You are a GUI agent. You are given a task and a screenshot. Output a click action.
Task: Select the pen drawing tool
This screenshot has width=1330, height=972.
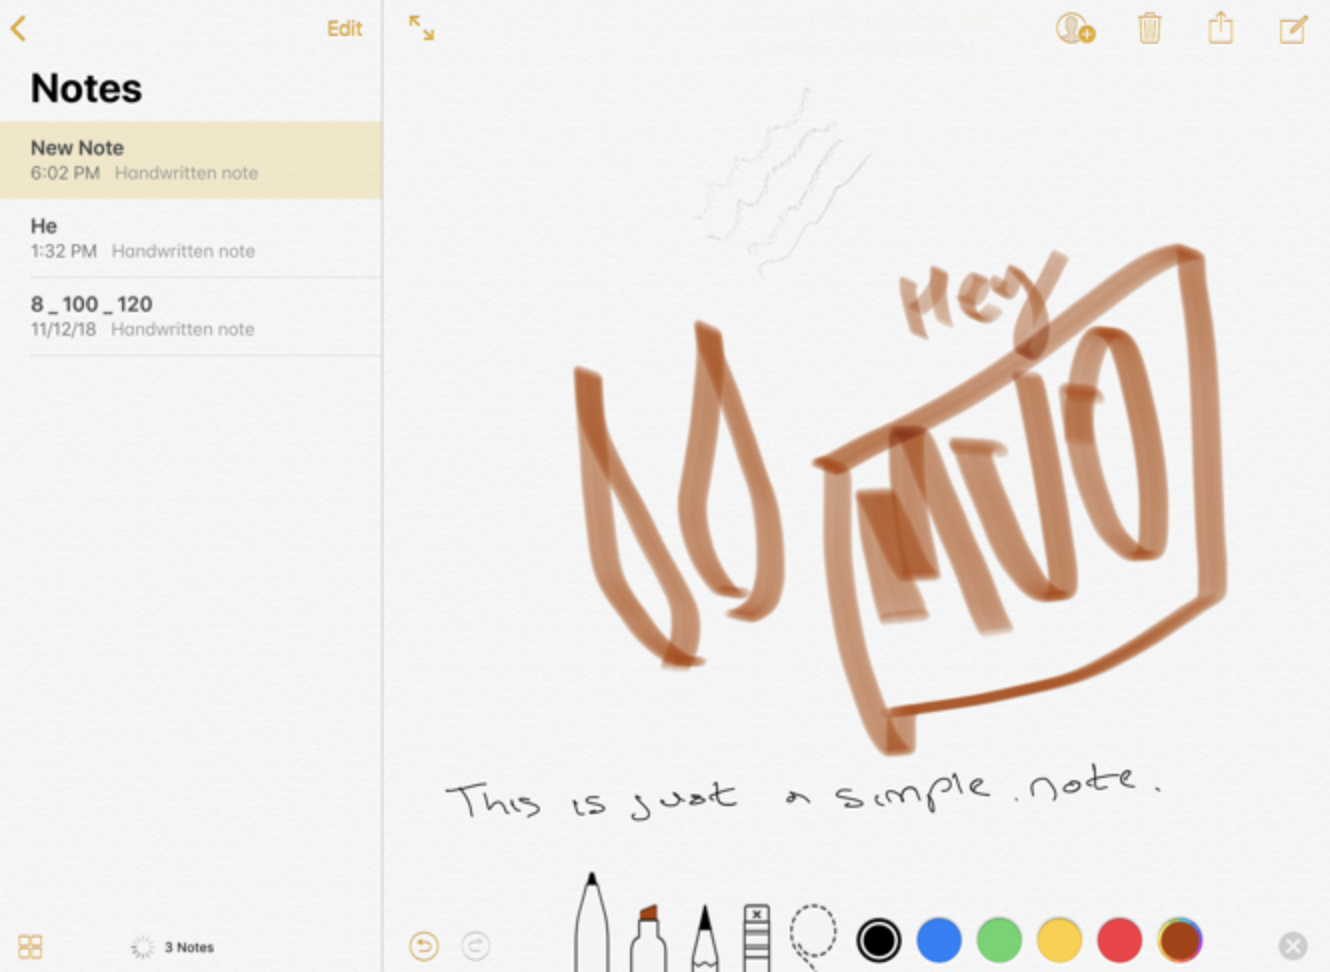[x=592, y=922]
